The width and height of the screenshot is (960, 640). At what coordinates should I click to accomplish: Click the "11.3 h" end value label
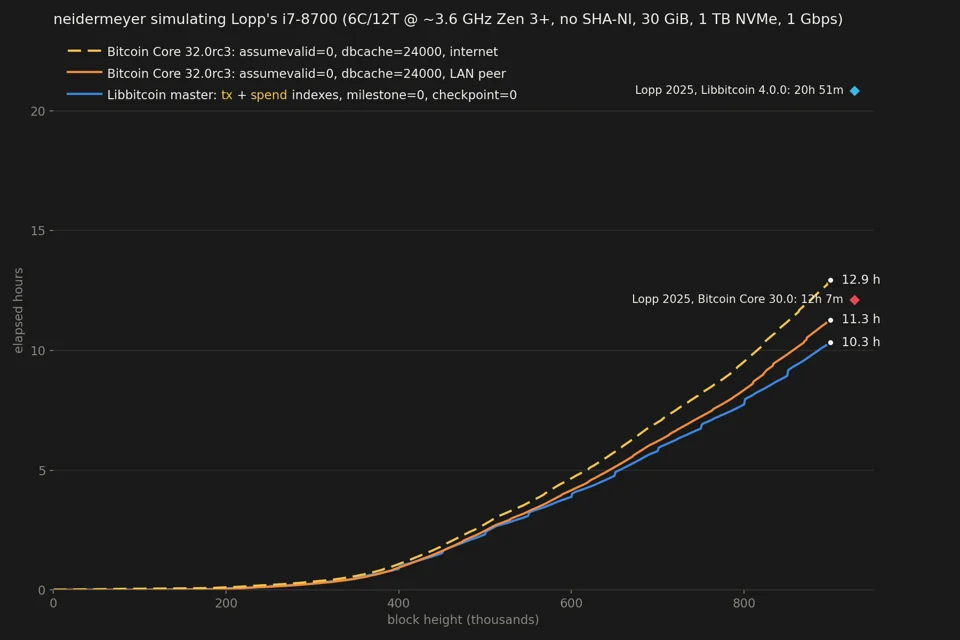[x=861, y=319]
